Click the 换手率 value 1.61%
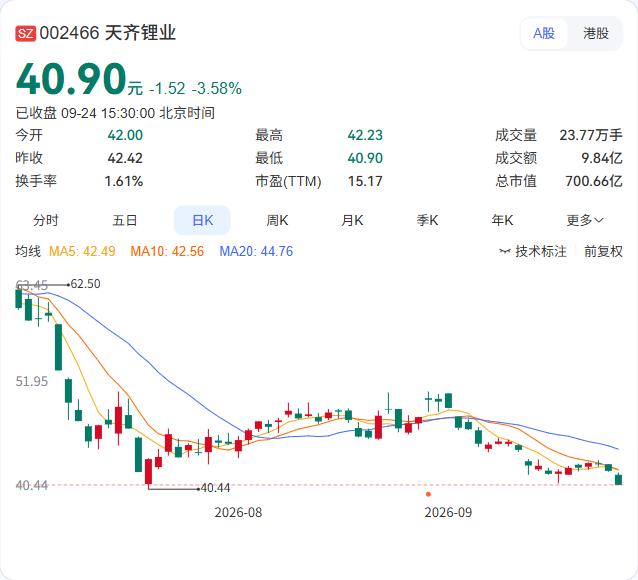 tap(124, 181)
